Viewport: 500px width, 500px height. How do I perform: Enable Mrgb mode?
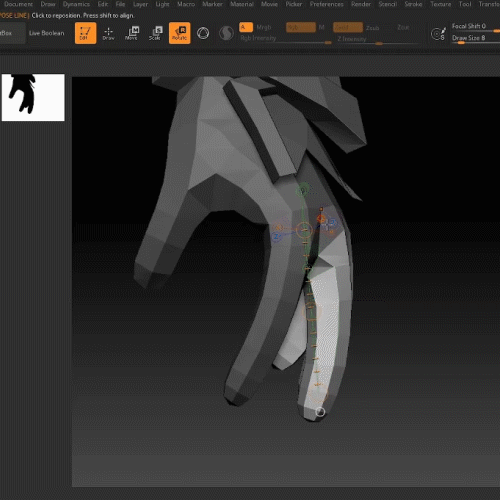[264, 27]
